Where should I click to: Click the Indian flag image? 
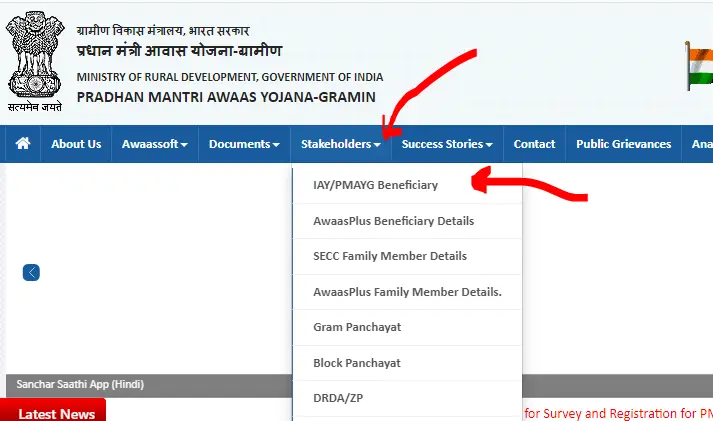[699, 66]
